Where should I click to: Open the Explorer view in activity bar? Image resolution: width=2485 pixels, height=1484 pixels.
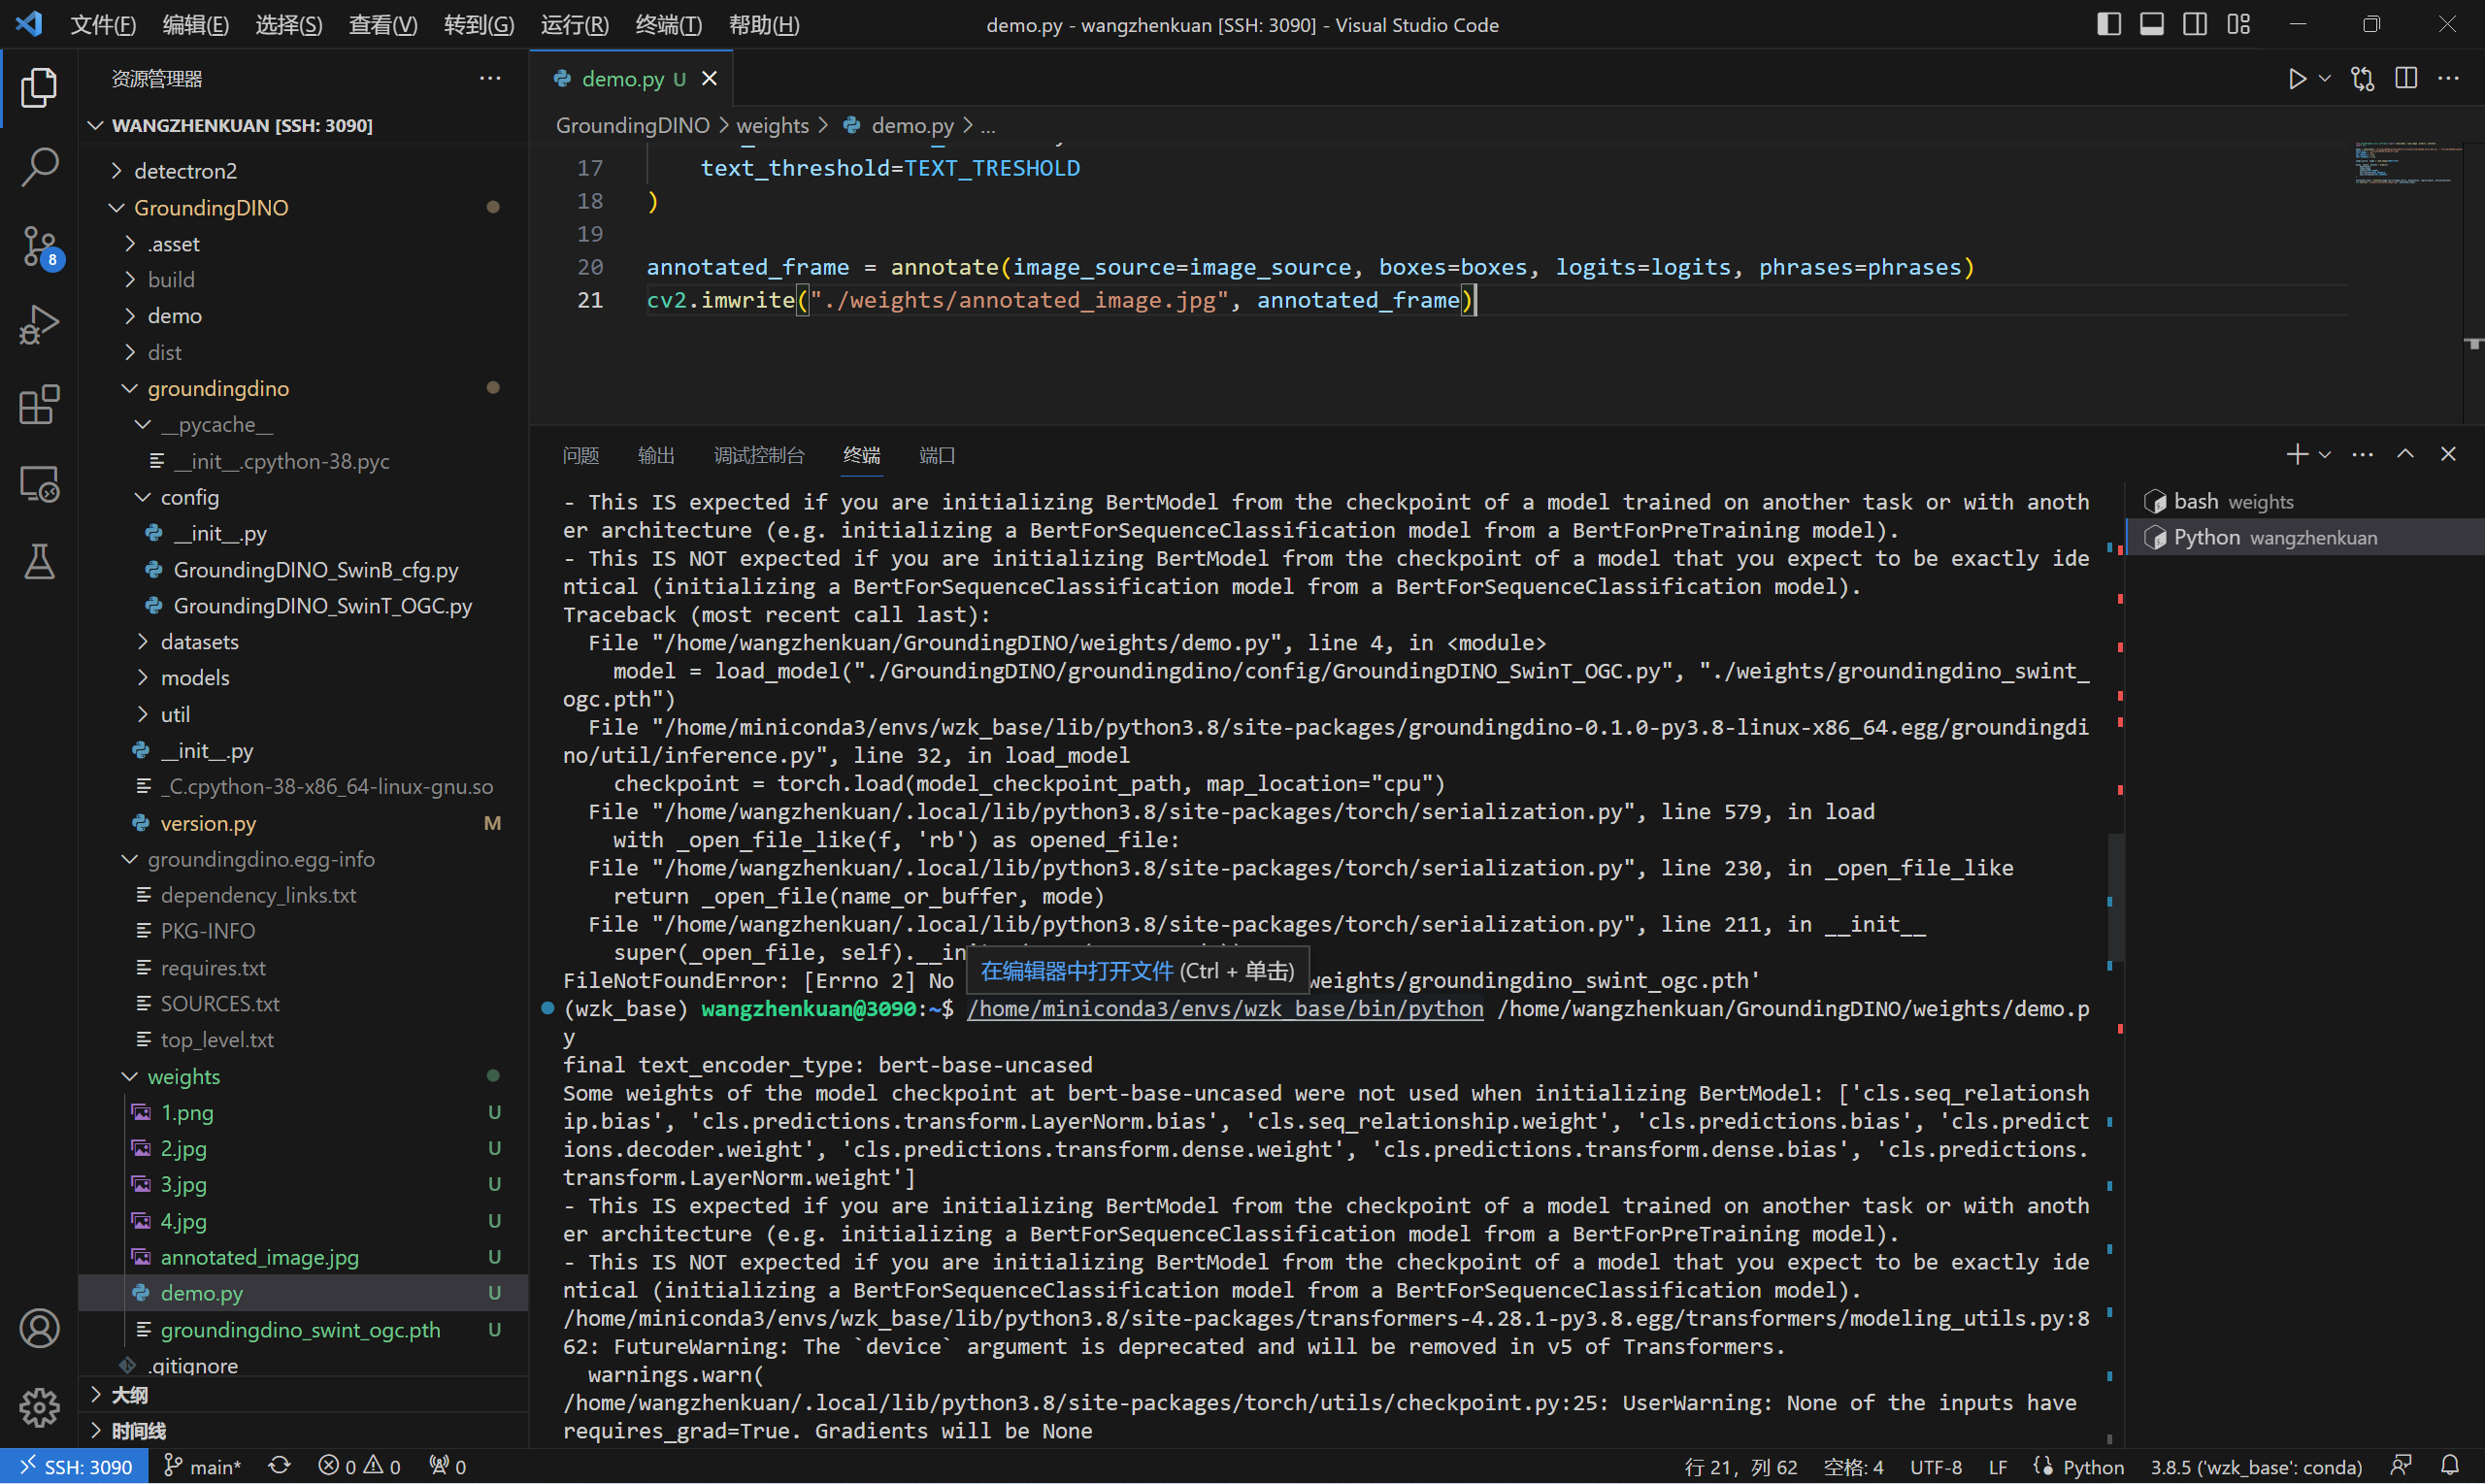click(x=39, y=87)
